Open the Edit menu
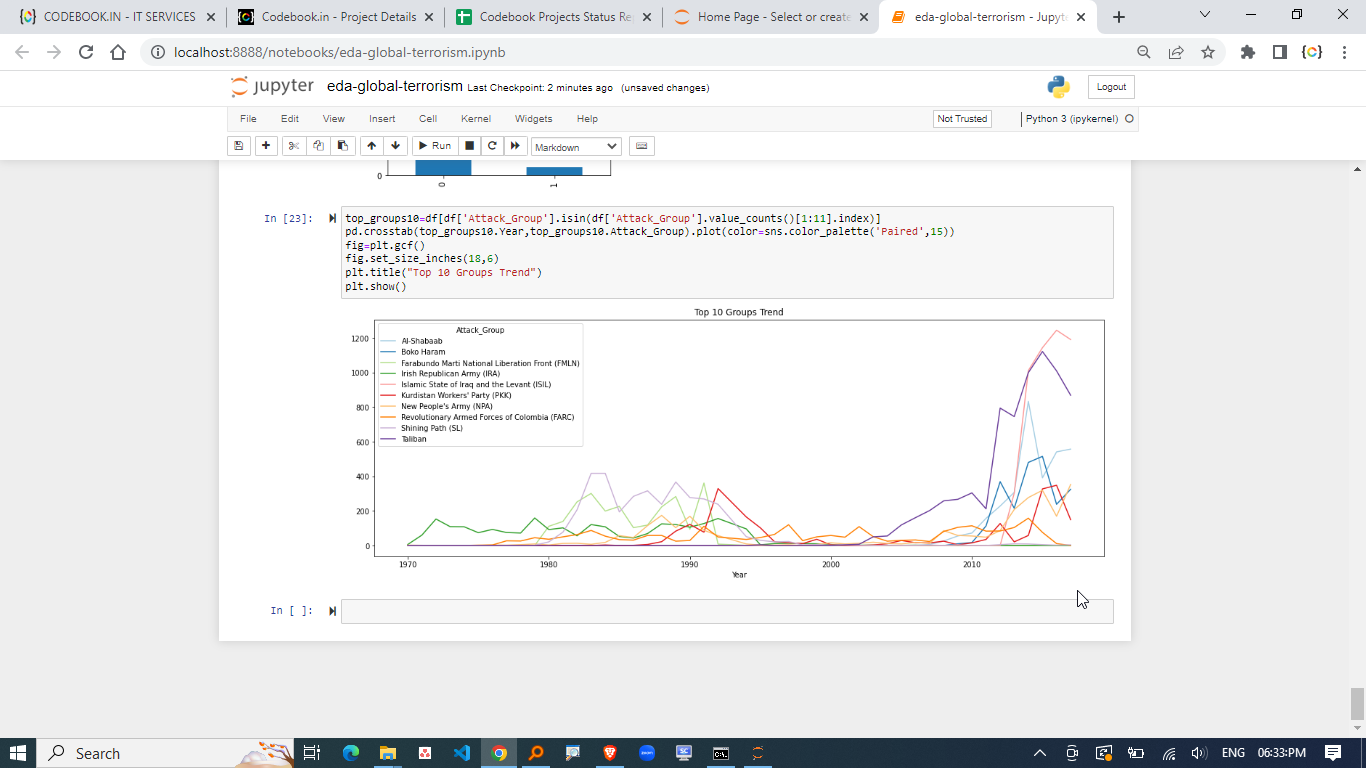Image resolution: width=1366 pixels, height=768 pixels. tap(290, 119)
